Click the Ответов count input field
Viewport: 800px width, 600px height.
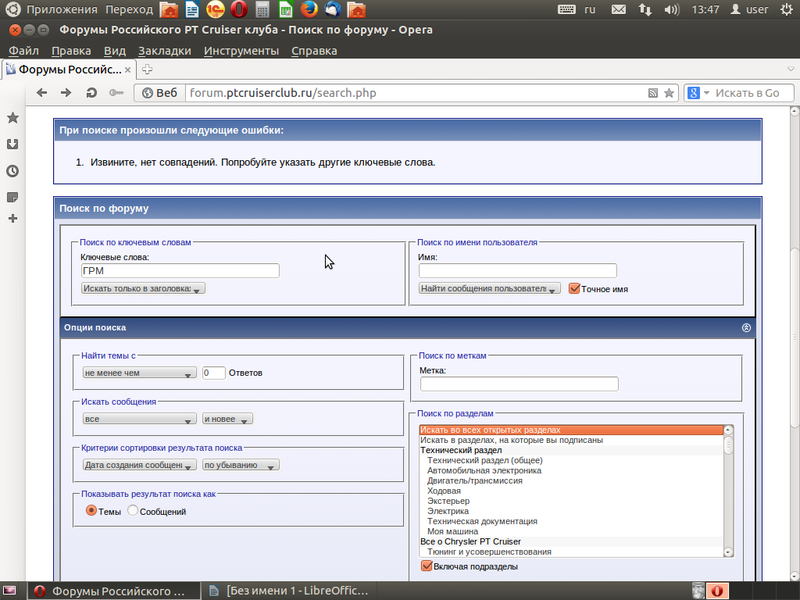[213, 373]
